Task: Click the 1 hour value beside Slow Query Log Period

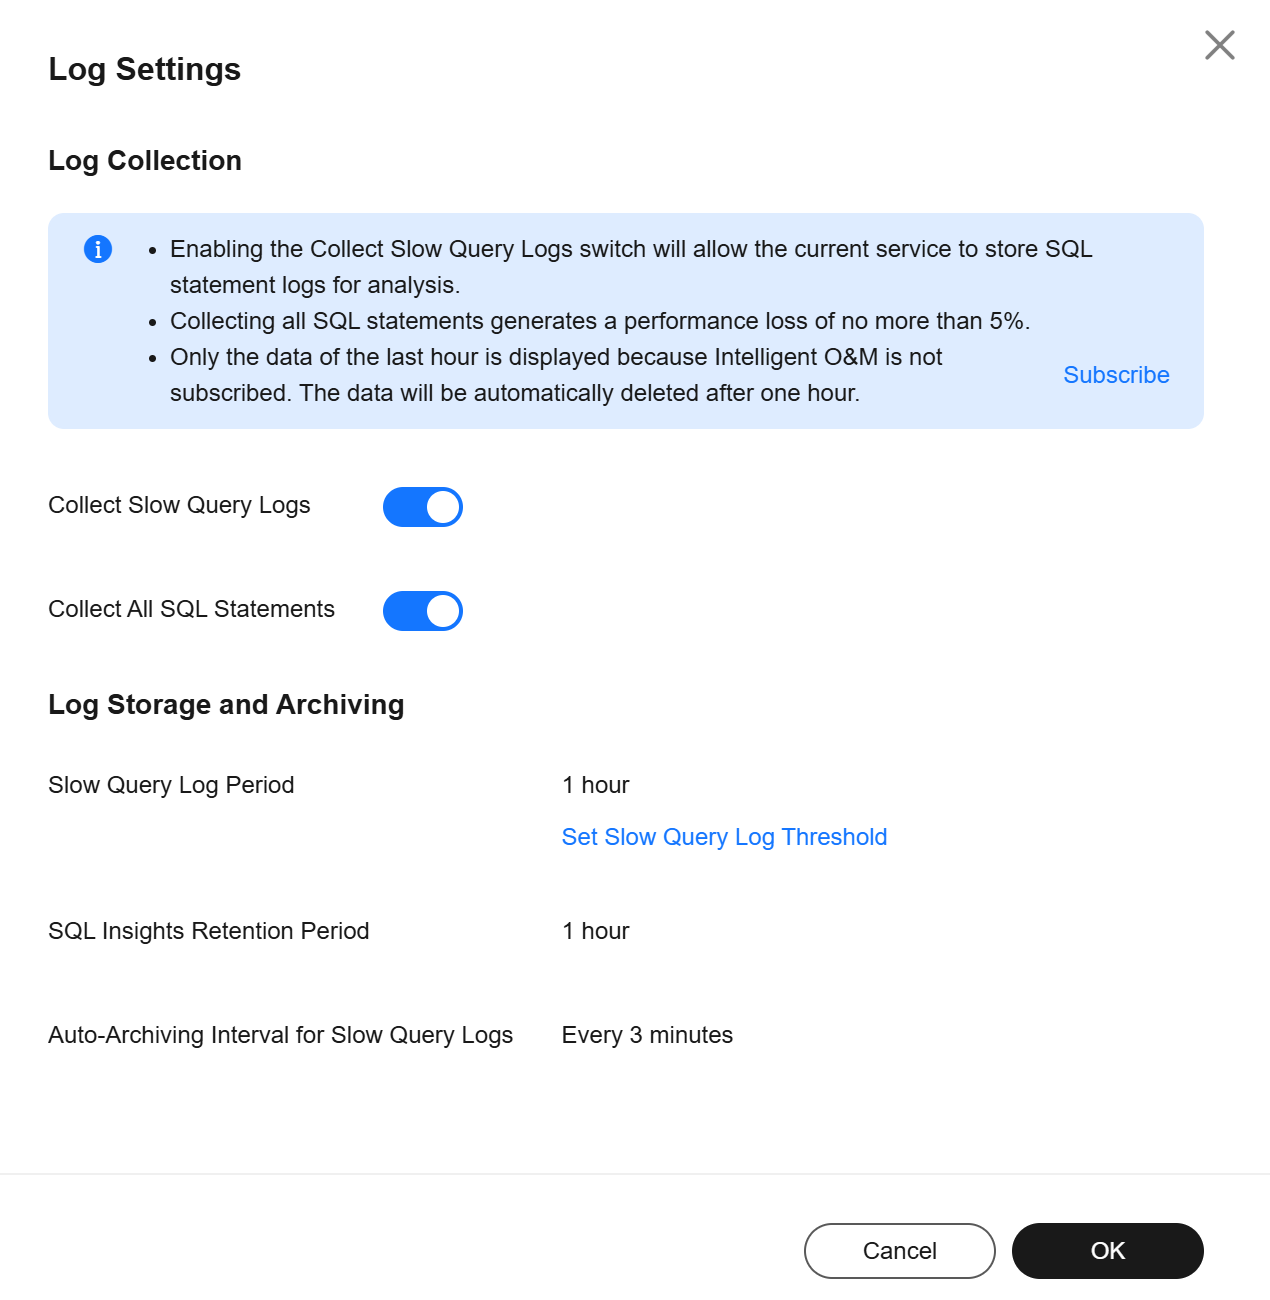Action: [x=596, y=785]
